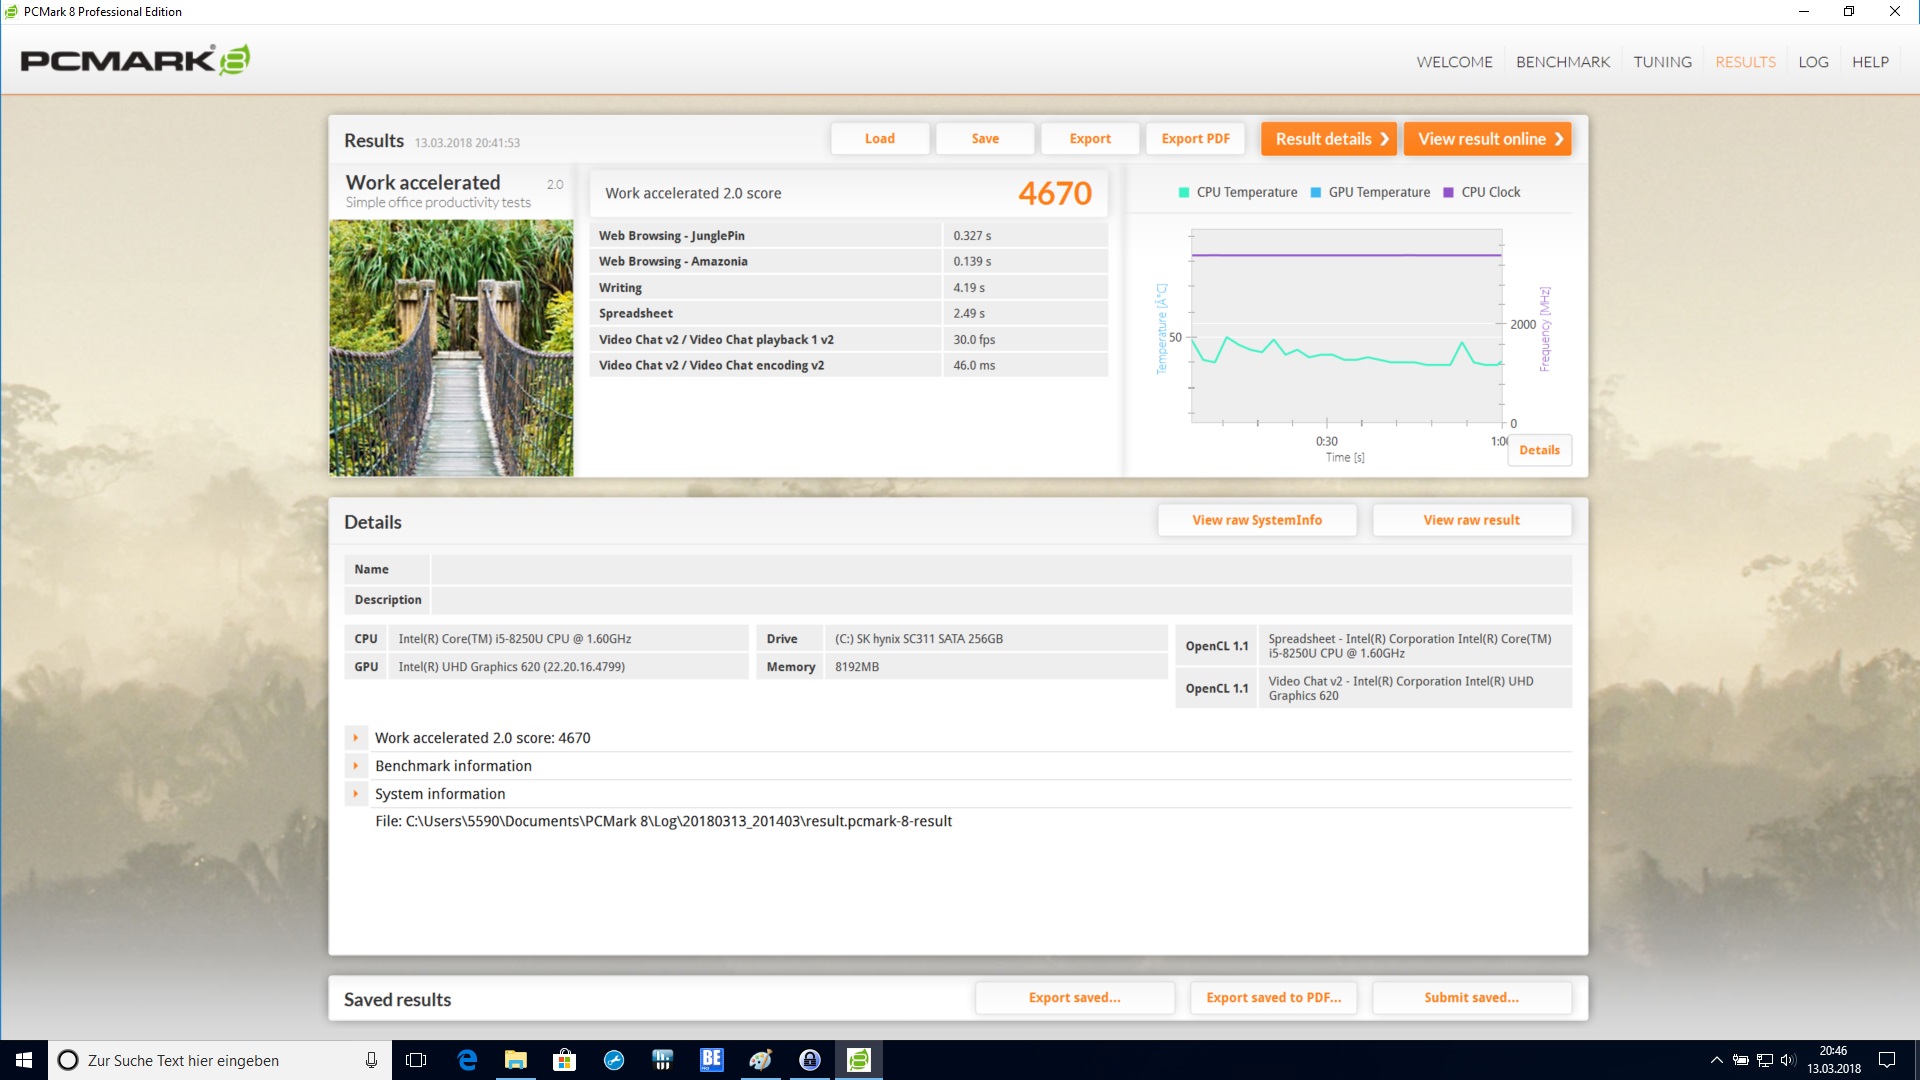Expand Work accelerated 2.0 score section
Viewport: 1920px width, 1080px height.
pyautogui.click(x=355, y=738)
